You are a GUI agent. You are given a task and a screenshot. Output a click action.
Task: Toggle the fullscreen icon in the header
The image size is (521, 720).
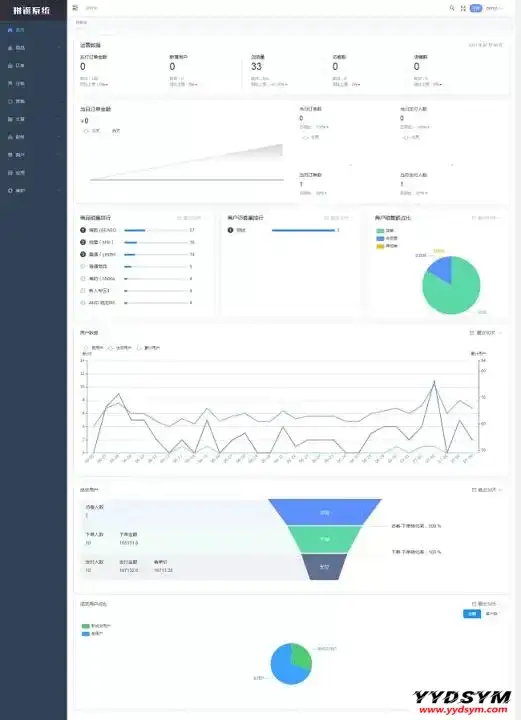click(x=463, y=8)
